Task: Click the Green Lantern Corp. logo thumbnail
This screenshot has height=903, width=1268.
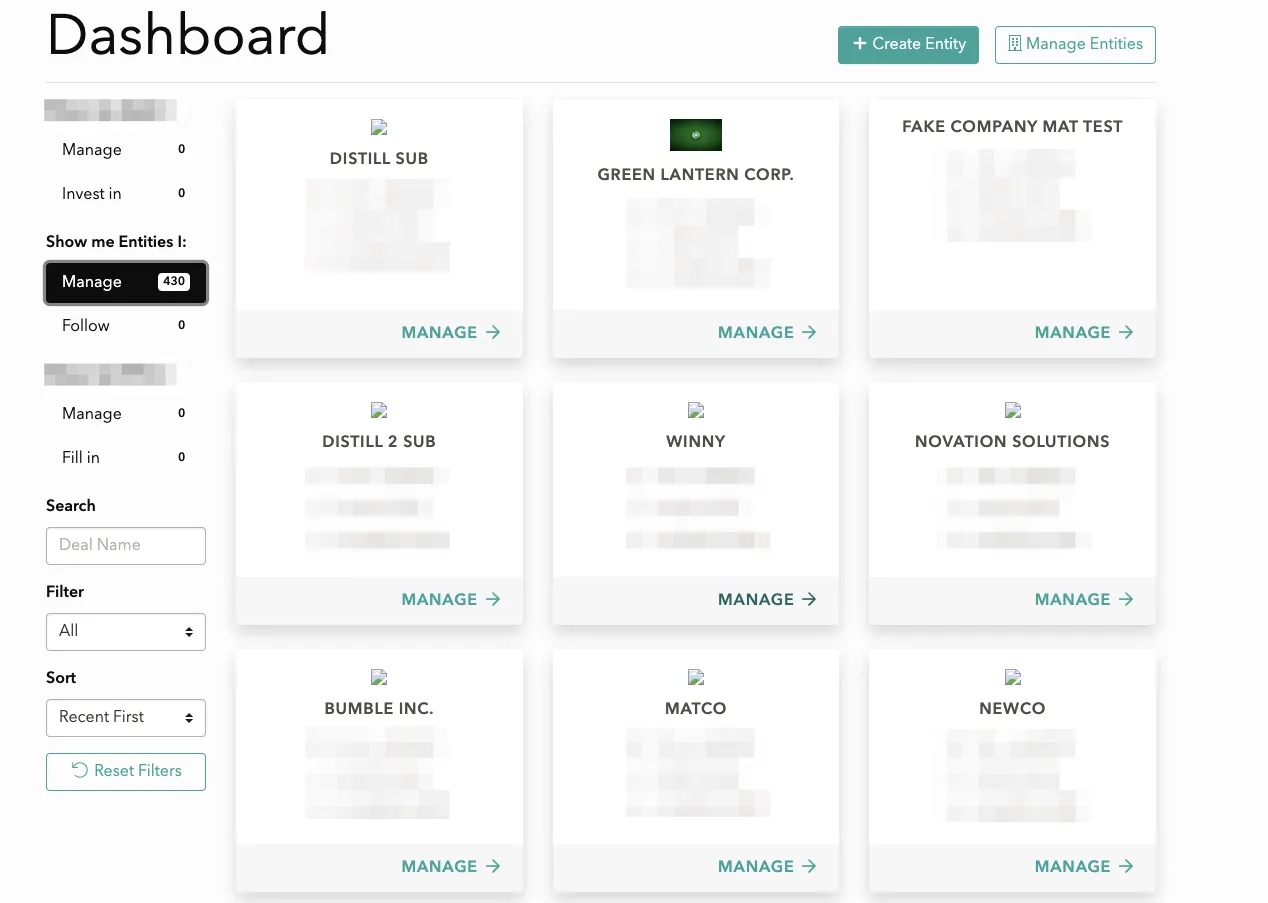Action: click(x=695, y=134)
